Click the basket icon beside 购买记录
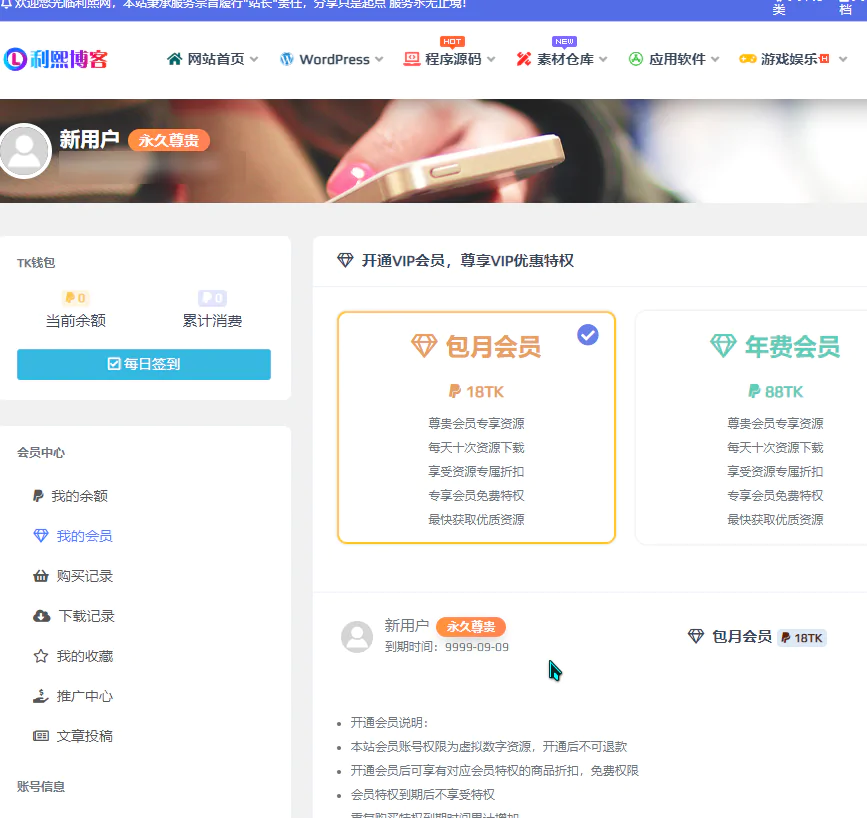867x818 pixels. [x=40, y=576]
